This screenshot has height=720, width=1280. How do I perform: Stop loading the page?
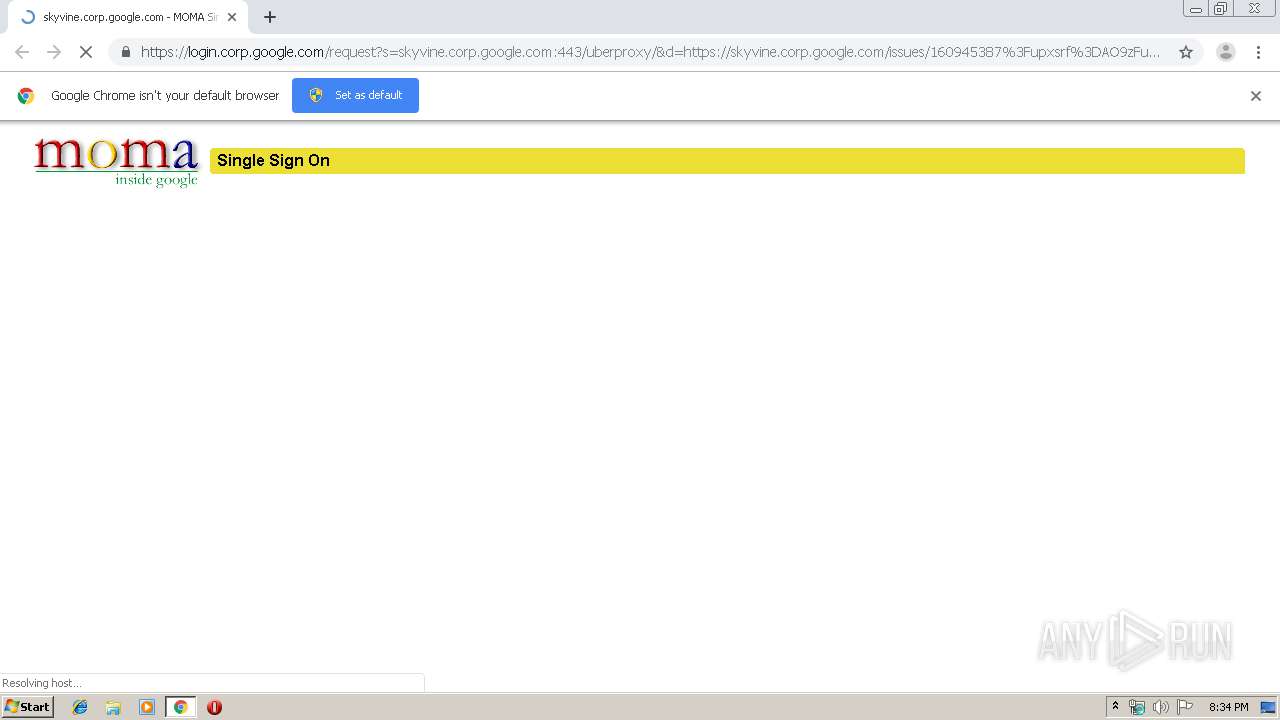86,52
